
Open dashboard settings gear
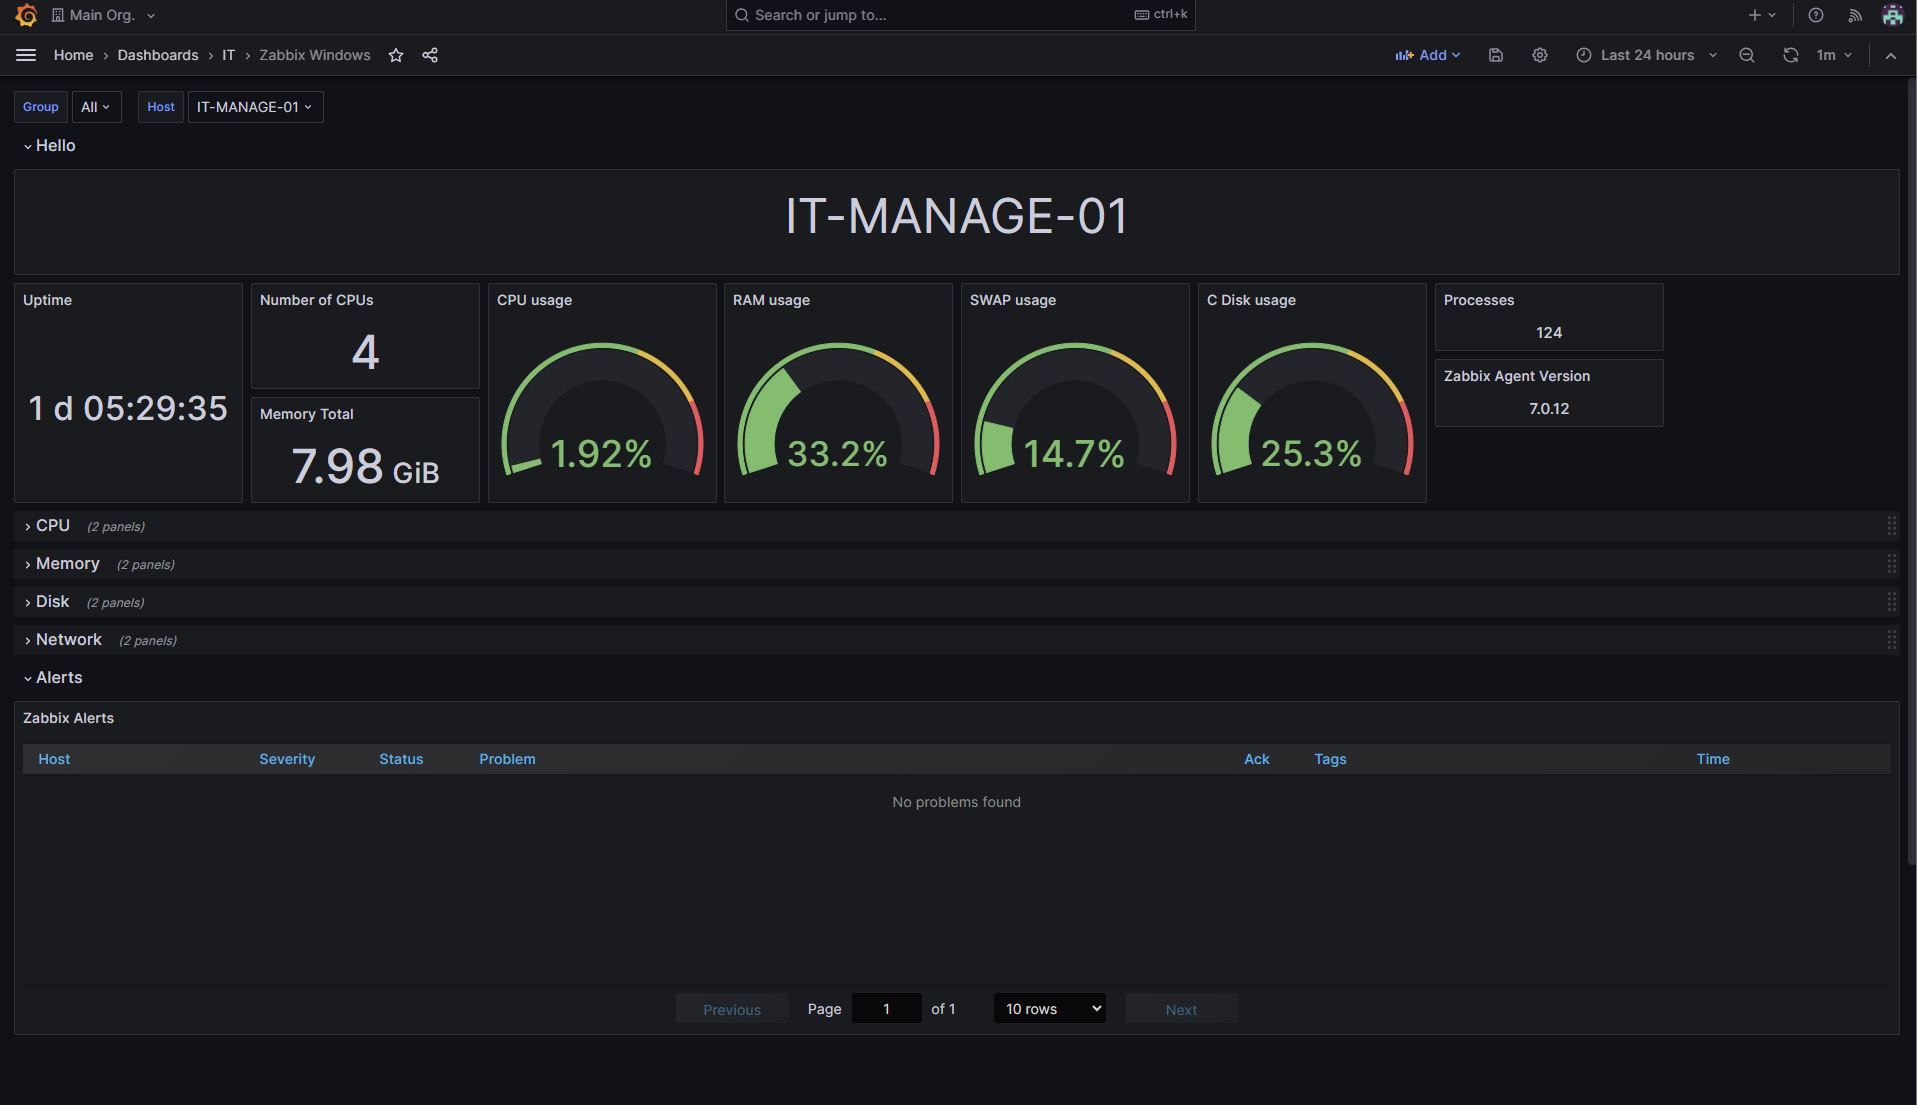[x=1540, y=55]
